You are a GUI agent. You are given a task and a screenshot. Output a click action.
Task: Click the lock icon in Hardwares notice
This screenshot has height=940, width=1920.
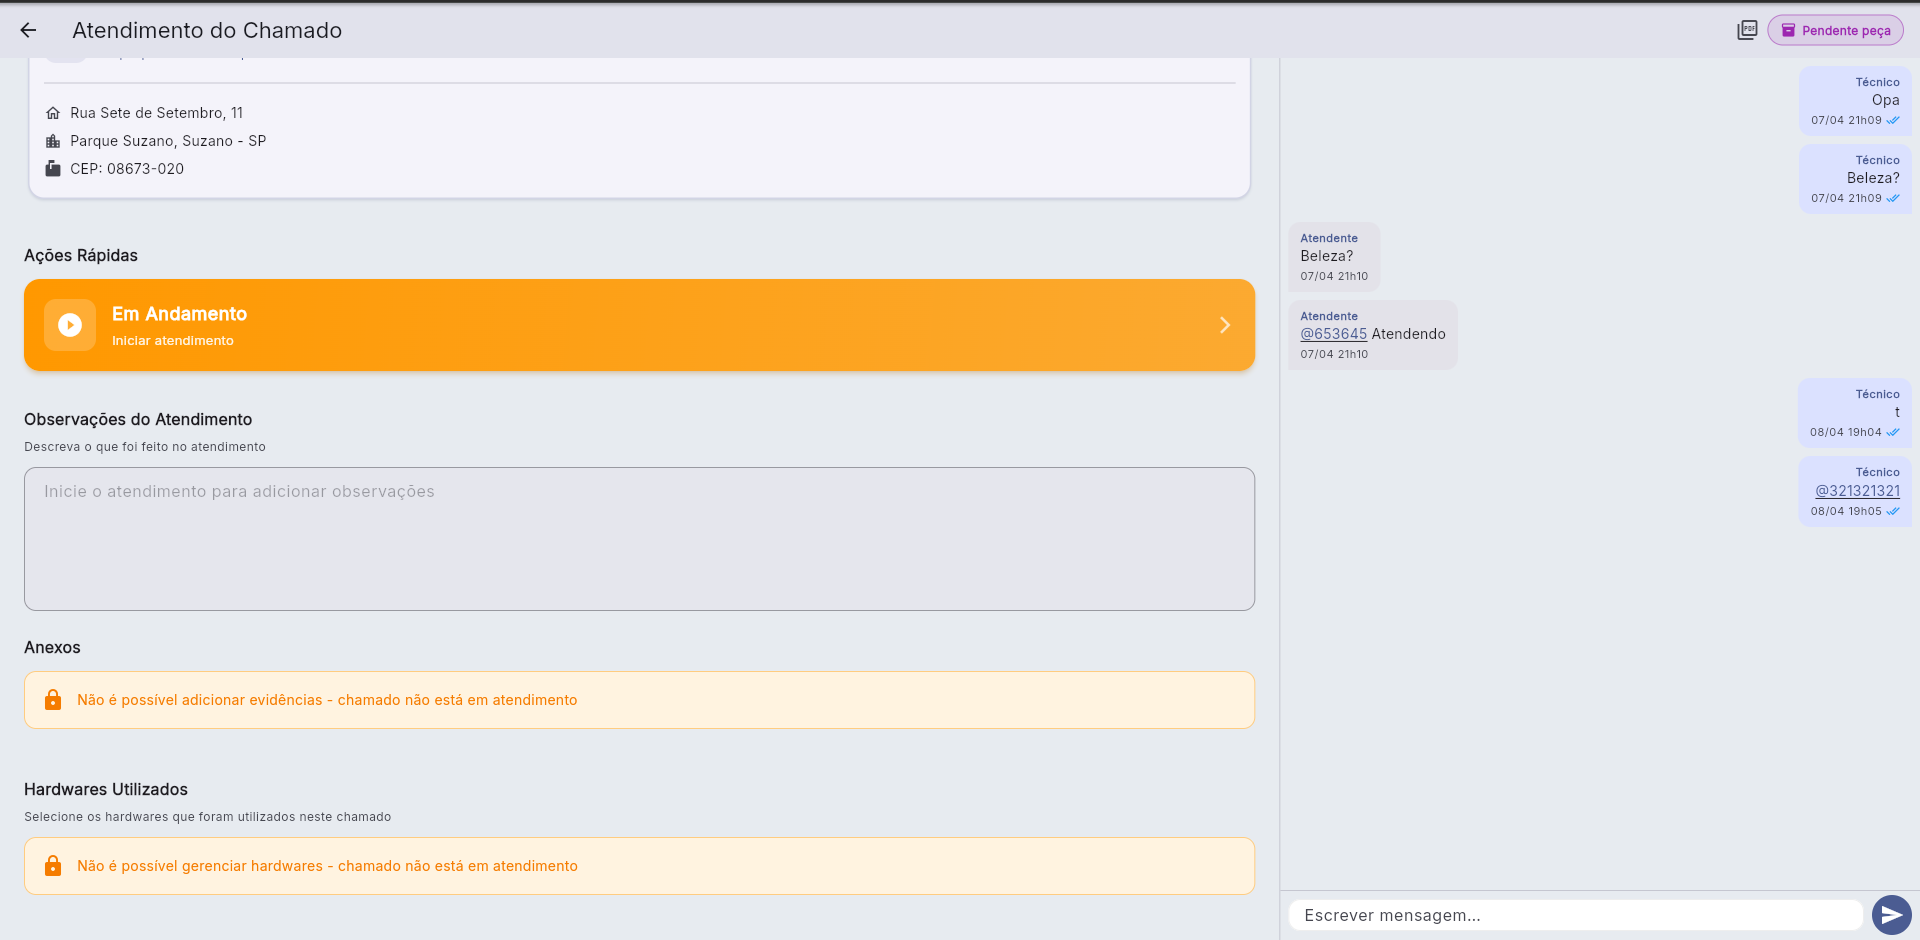[x=53, y=866]
